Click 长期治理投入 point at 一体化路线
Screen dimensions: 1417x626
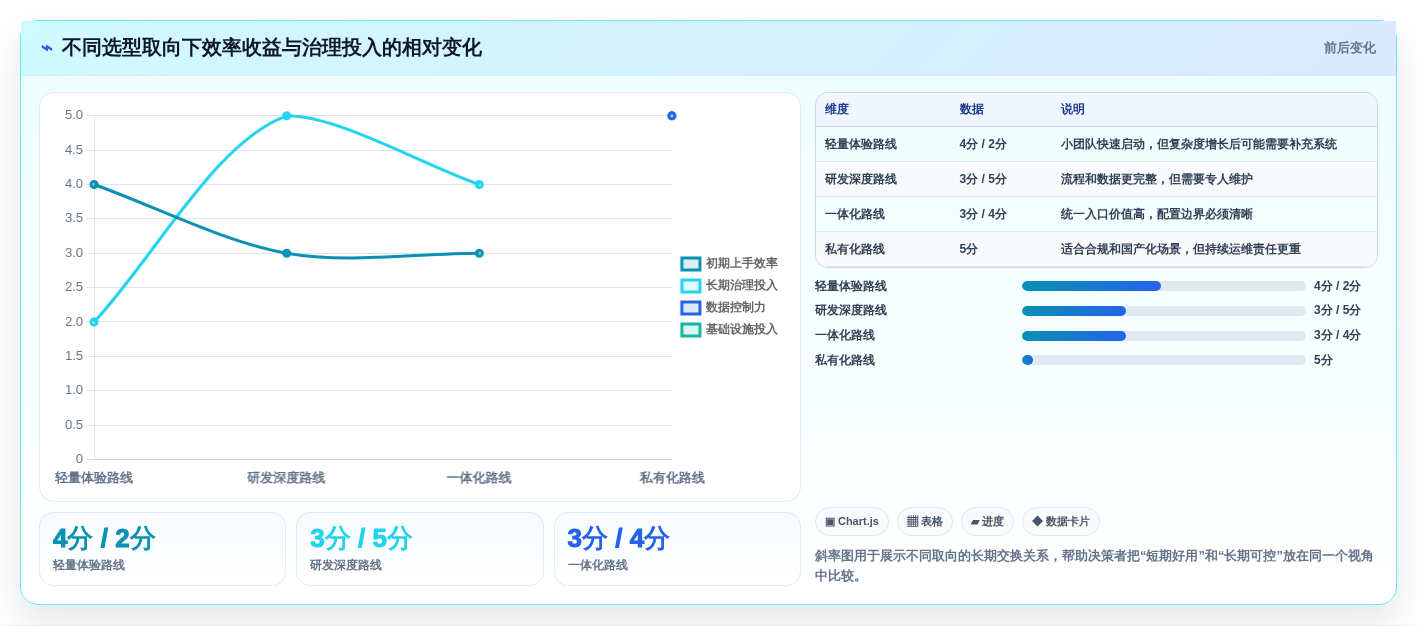[x=479, y=185]
